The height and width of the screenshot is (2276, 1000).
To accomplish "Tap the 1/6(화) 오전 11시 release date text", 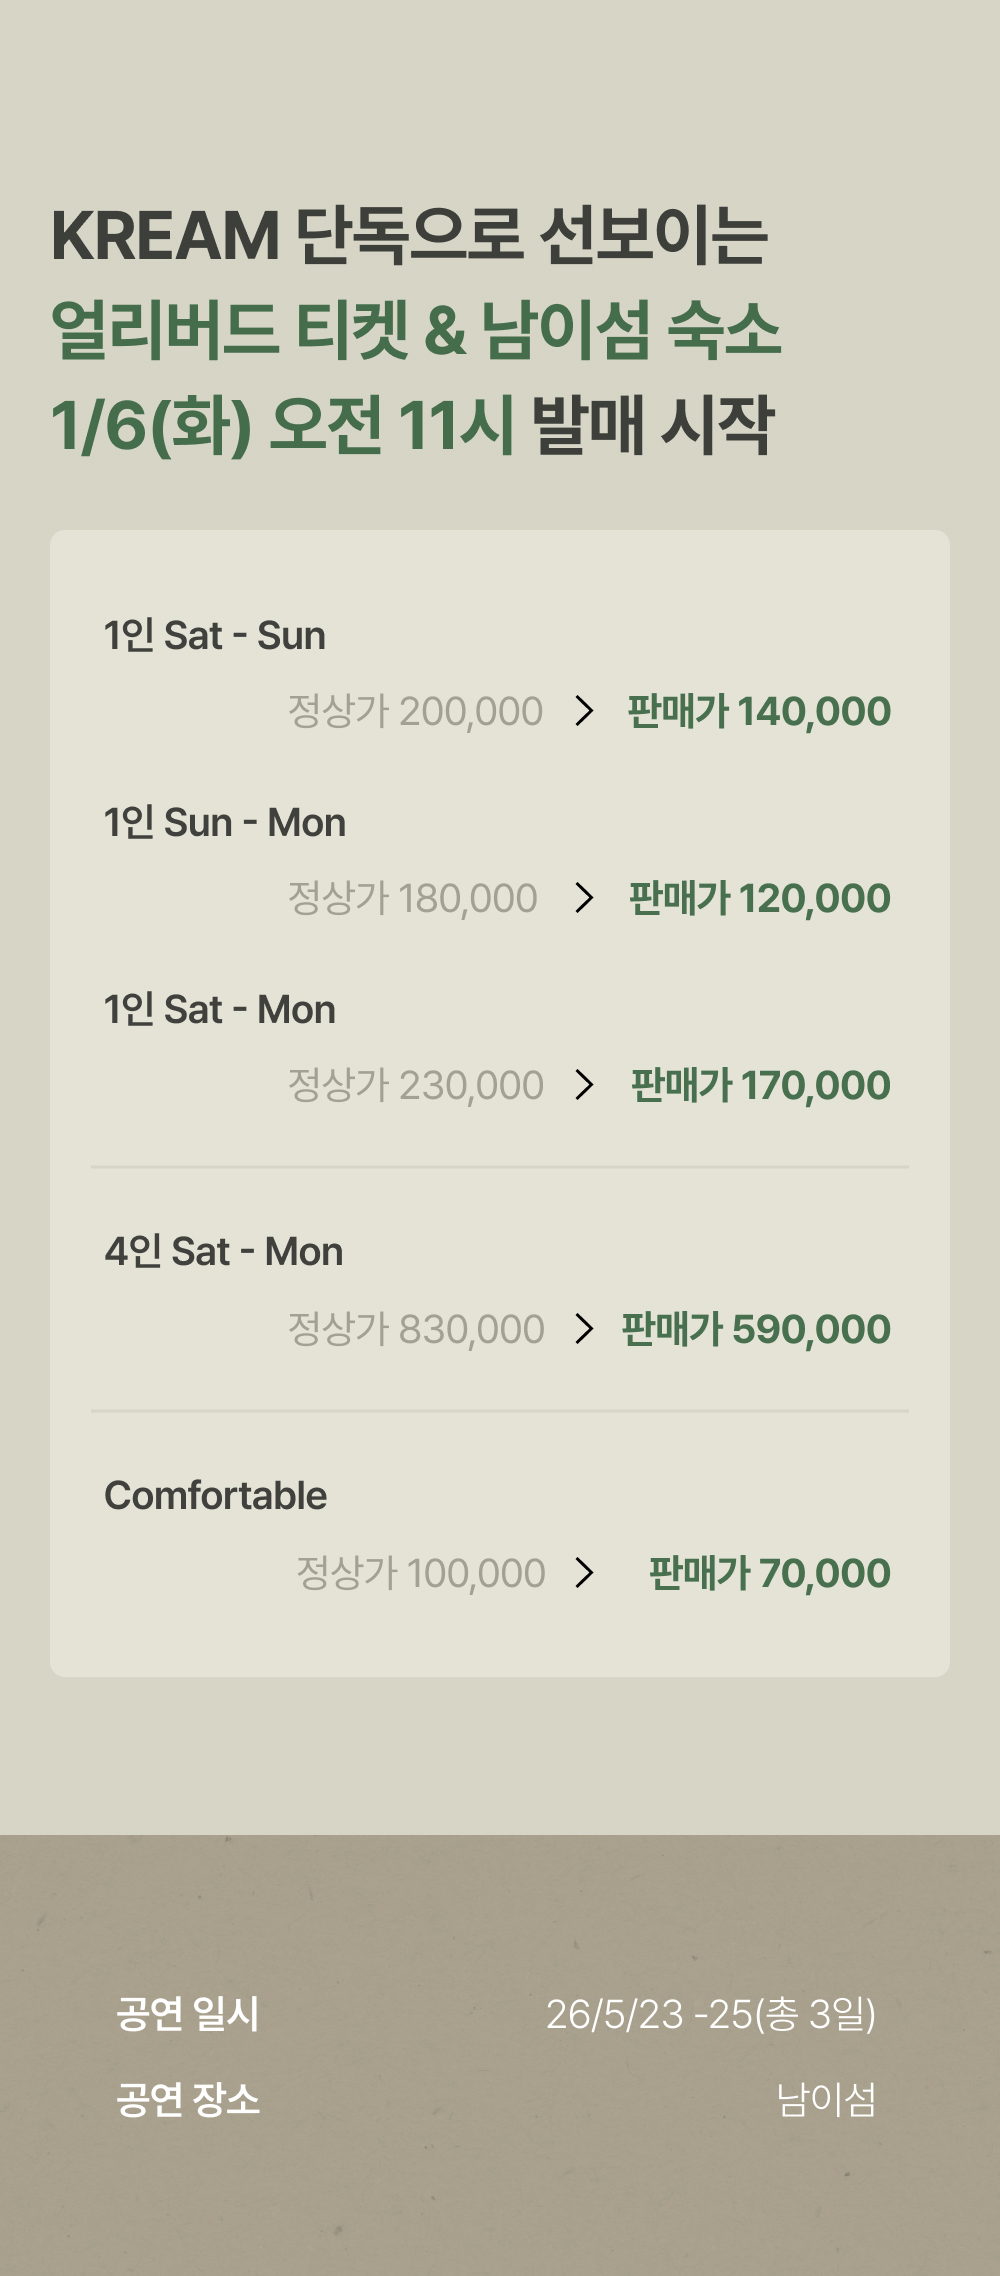I will click(x=283, y=425).
